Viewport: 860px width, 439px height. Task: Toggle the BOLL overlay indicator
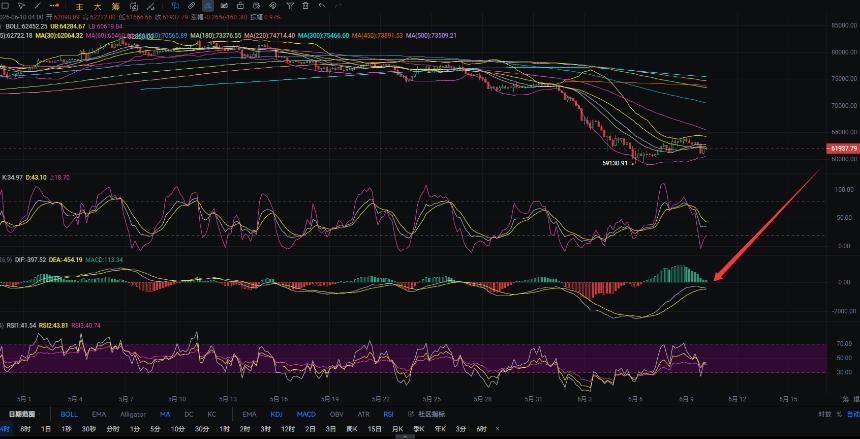[69, 414]
